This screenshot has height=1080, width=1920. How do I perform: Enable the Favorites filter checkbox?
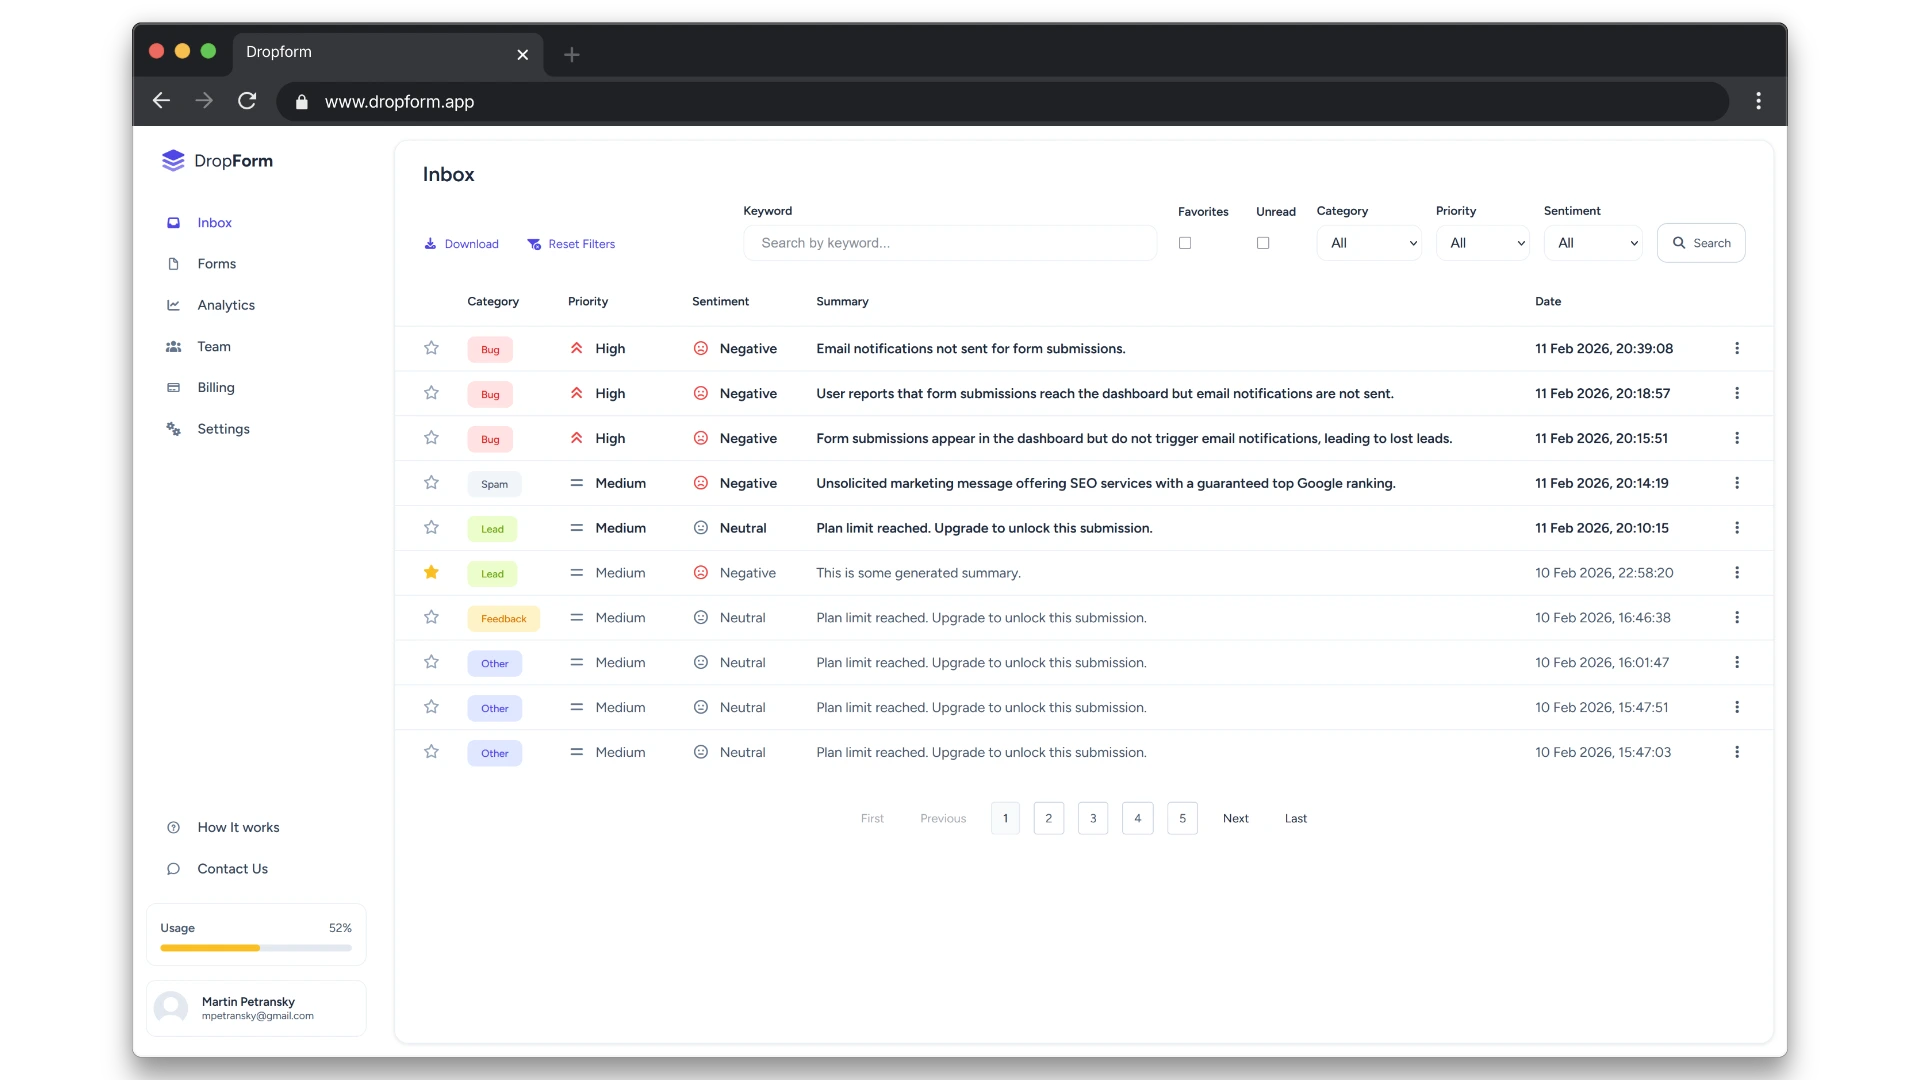point(1185,242)
